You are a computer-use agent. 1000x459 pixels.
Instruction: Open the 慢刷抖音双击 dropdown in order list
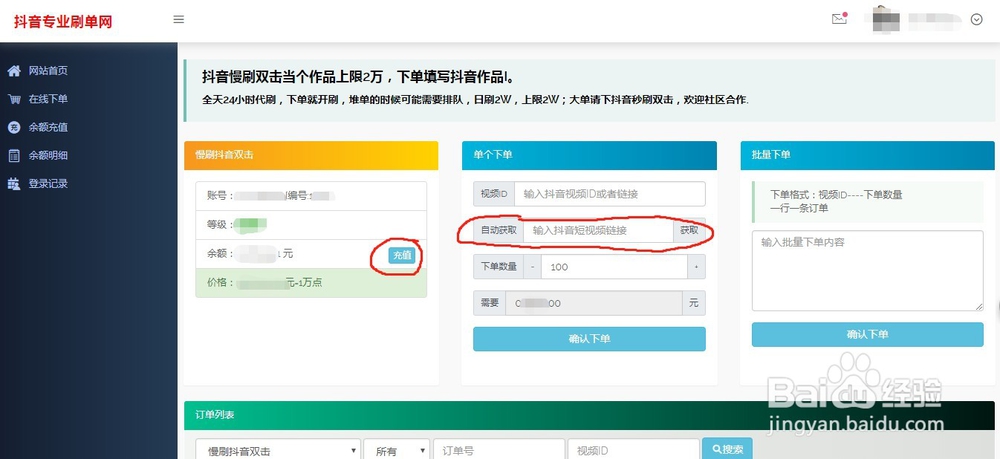[x=278, y=451]
